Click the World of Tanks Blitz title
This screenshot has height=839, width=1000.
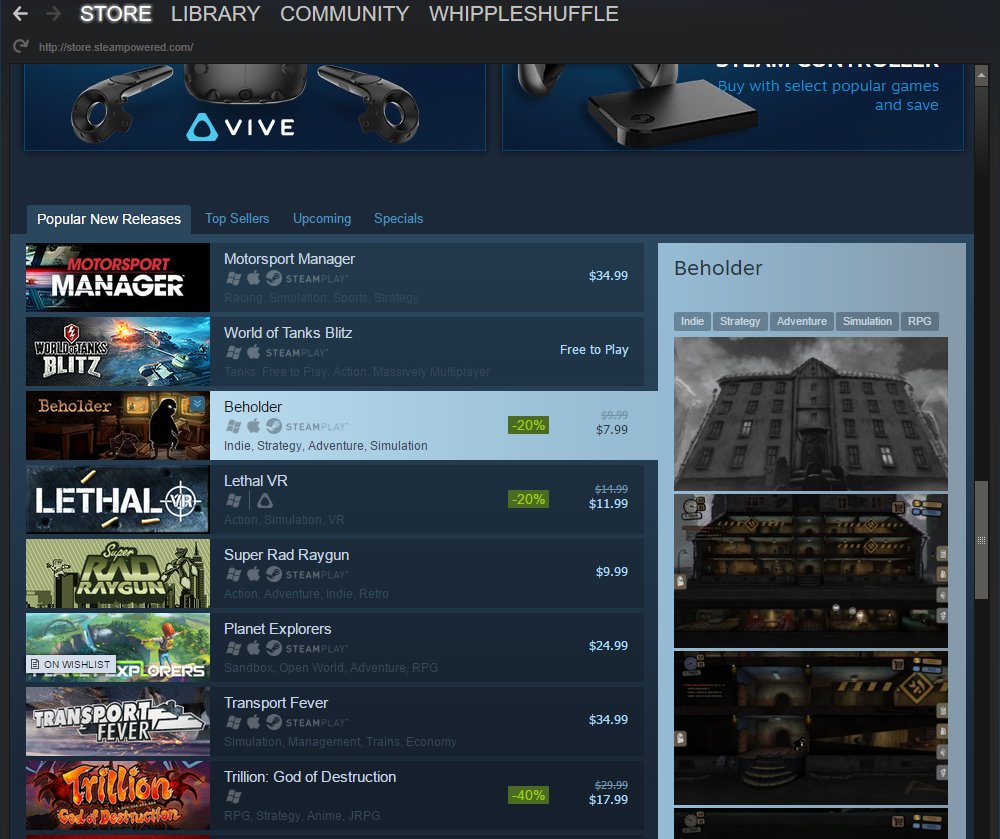click(x=288, y=333)
